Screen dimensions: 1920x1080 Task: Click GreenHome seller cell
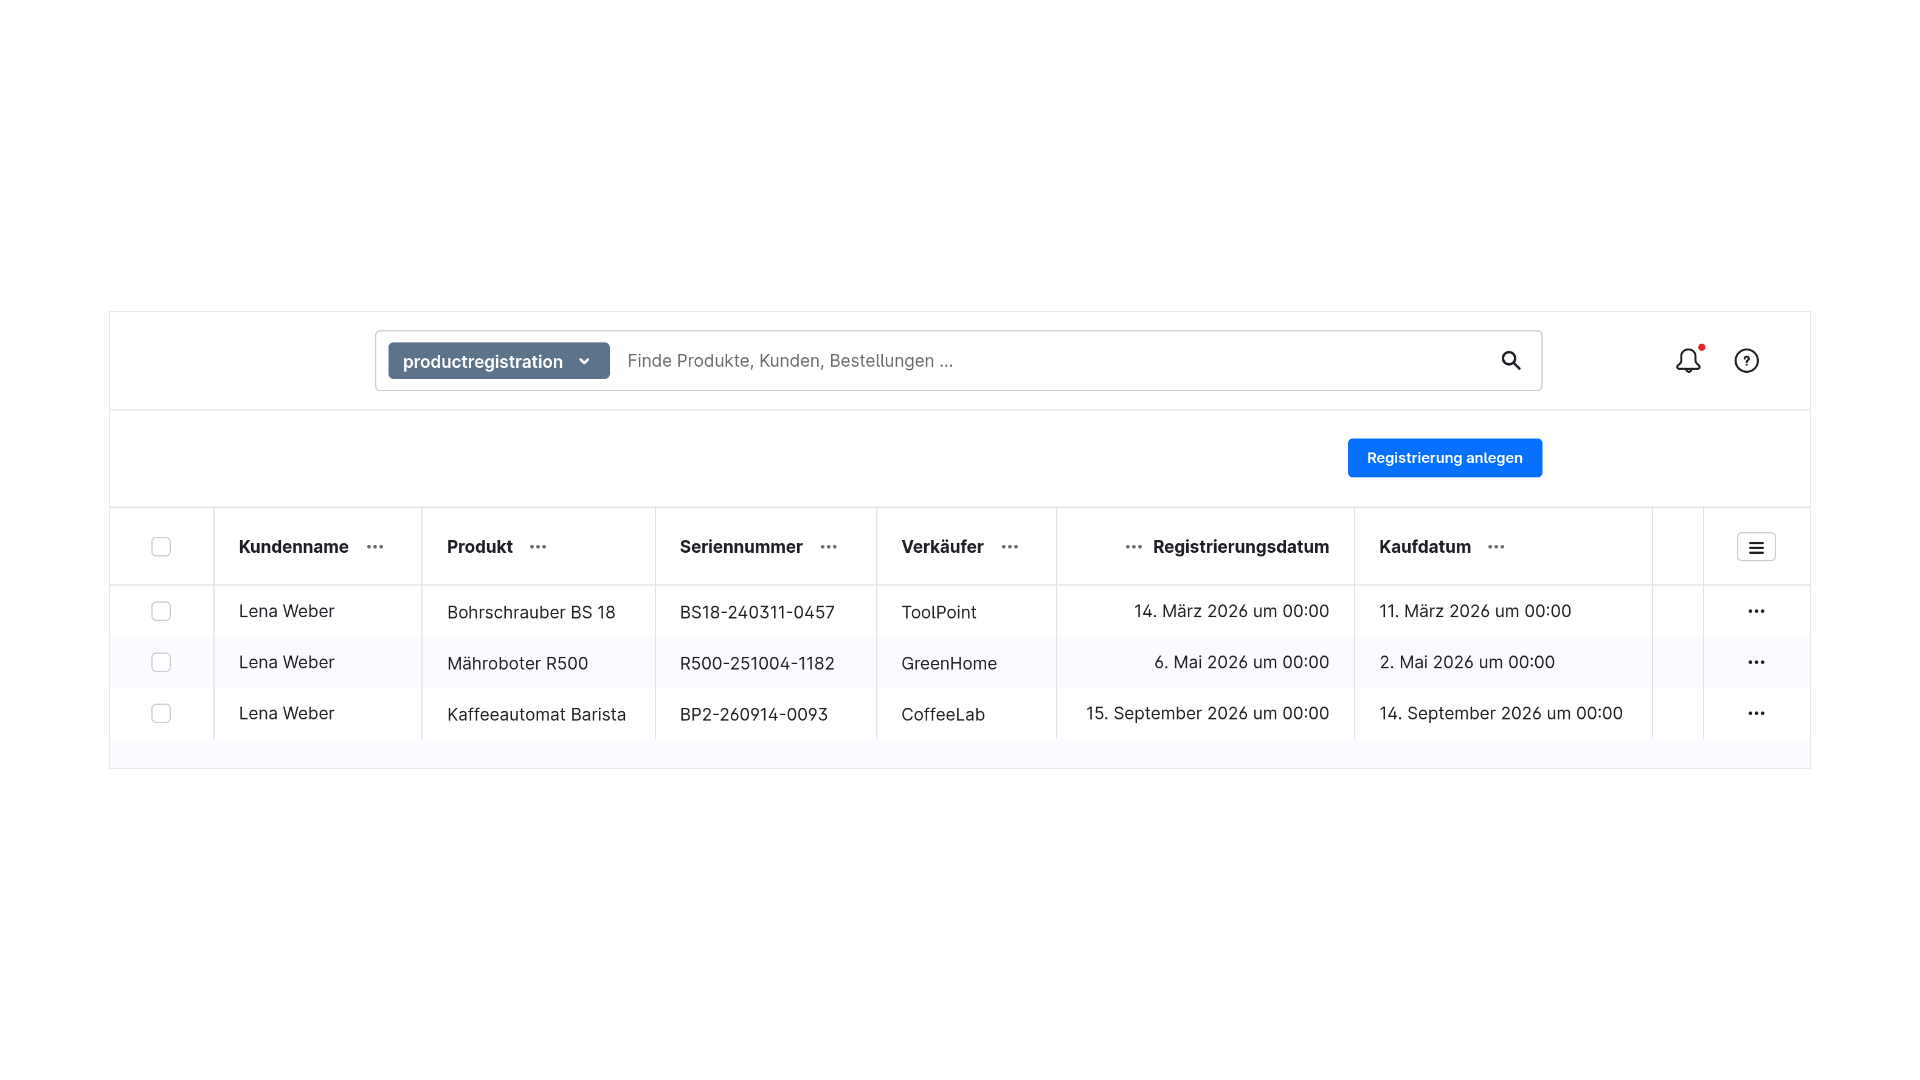click(949, 663)
